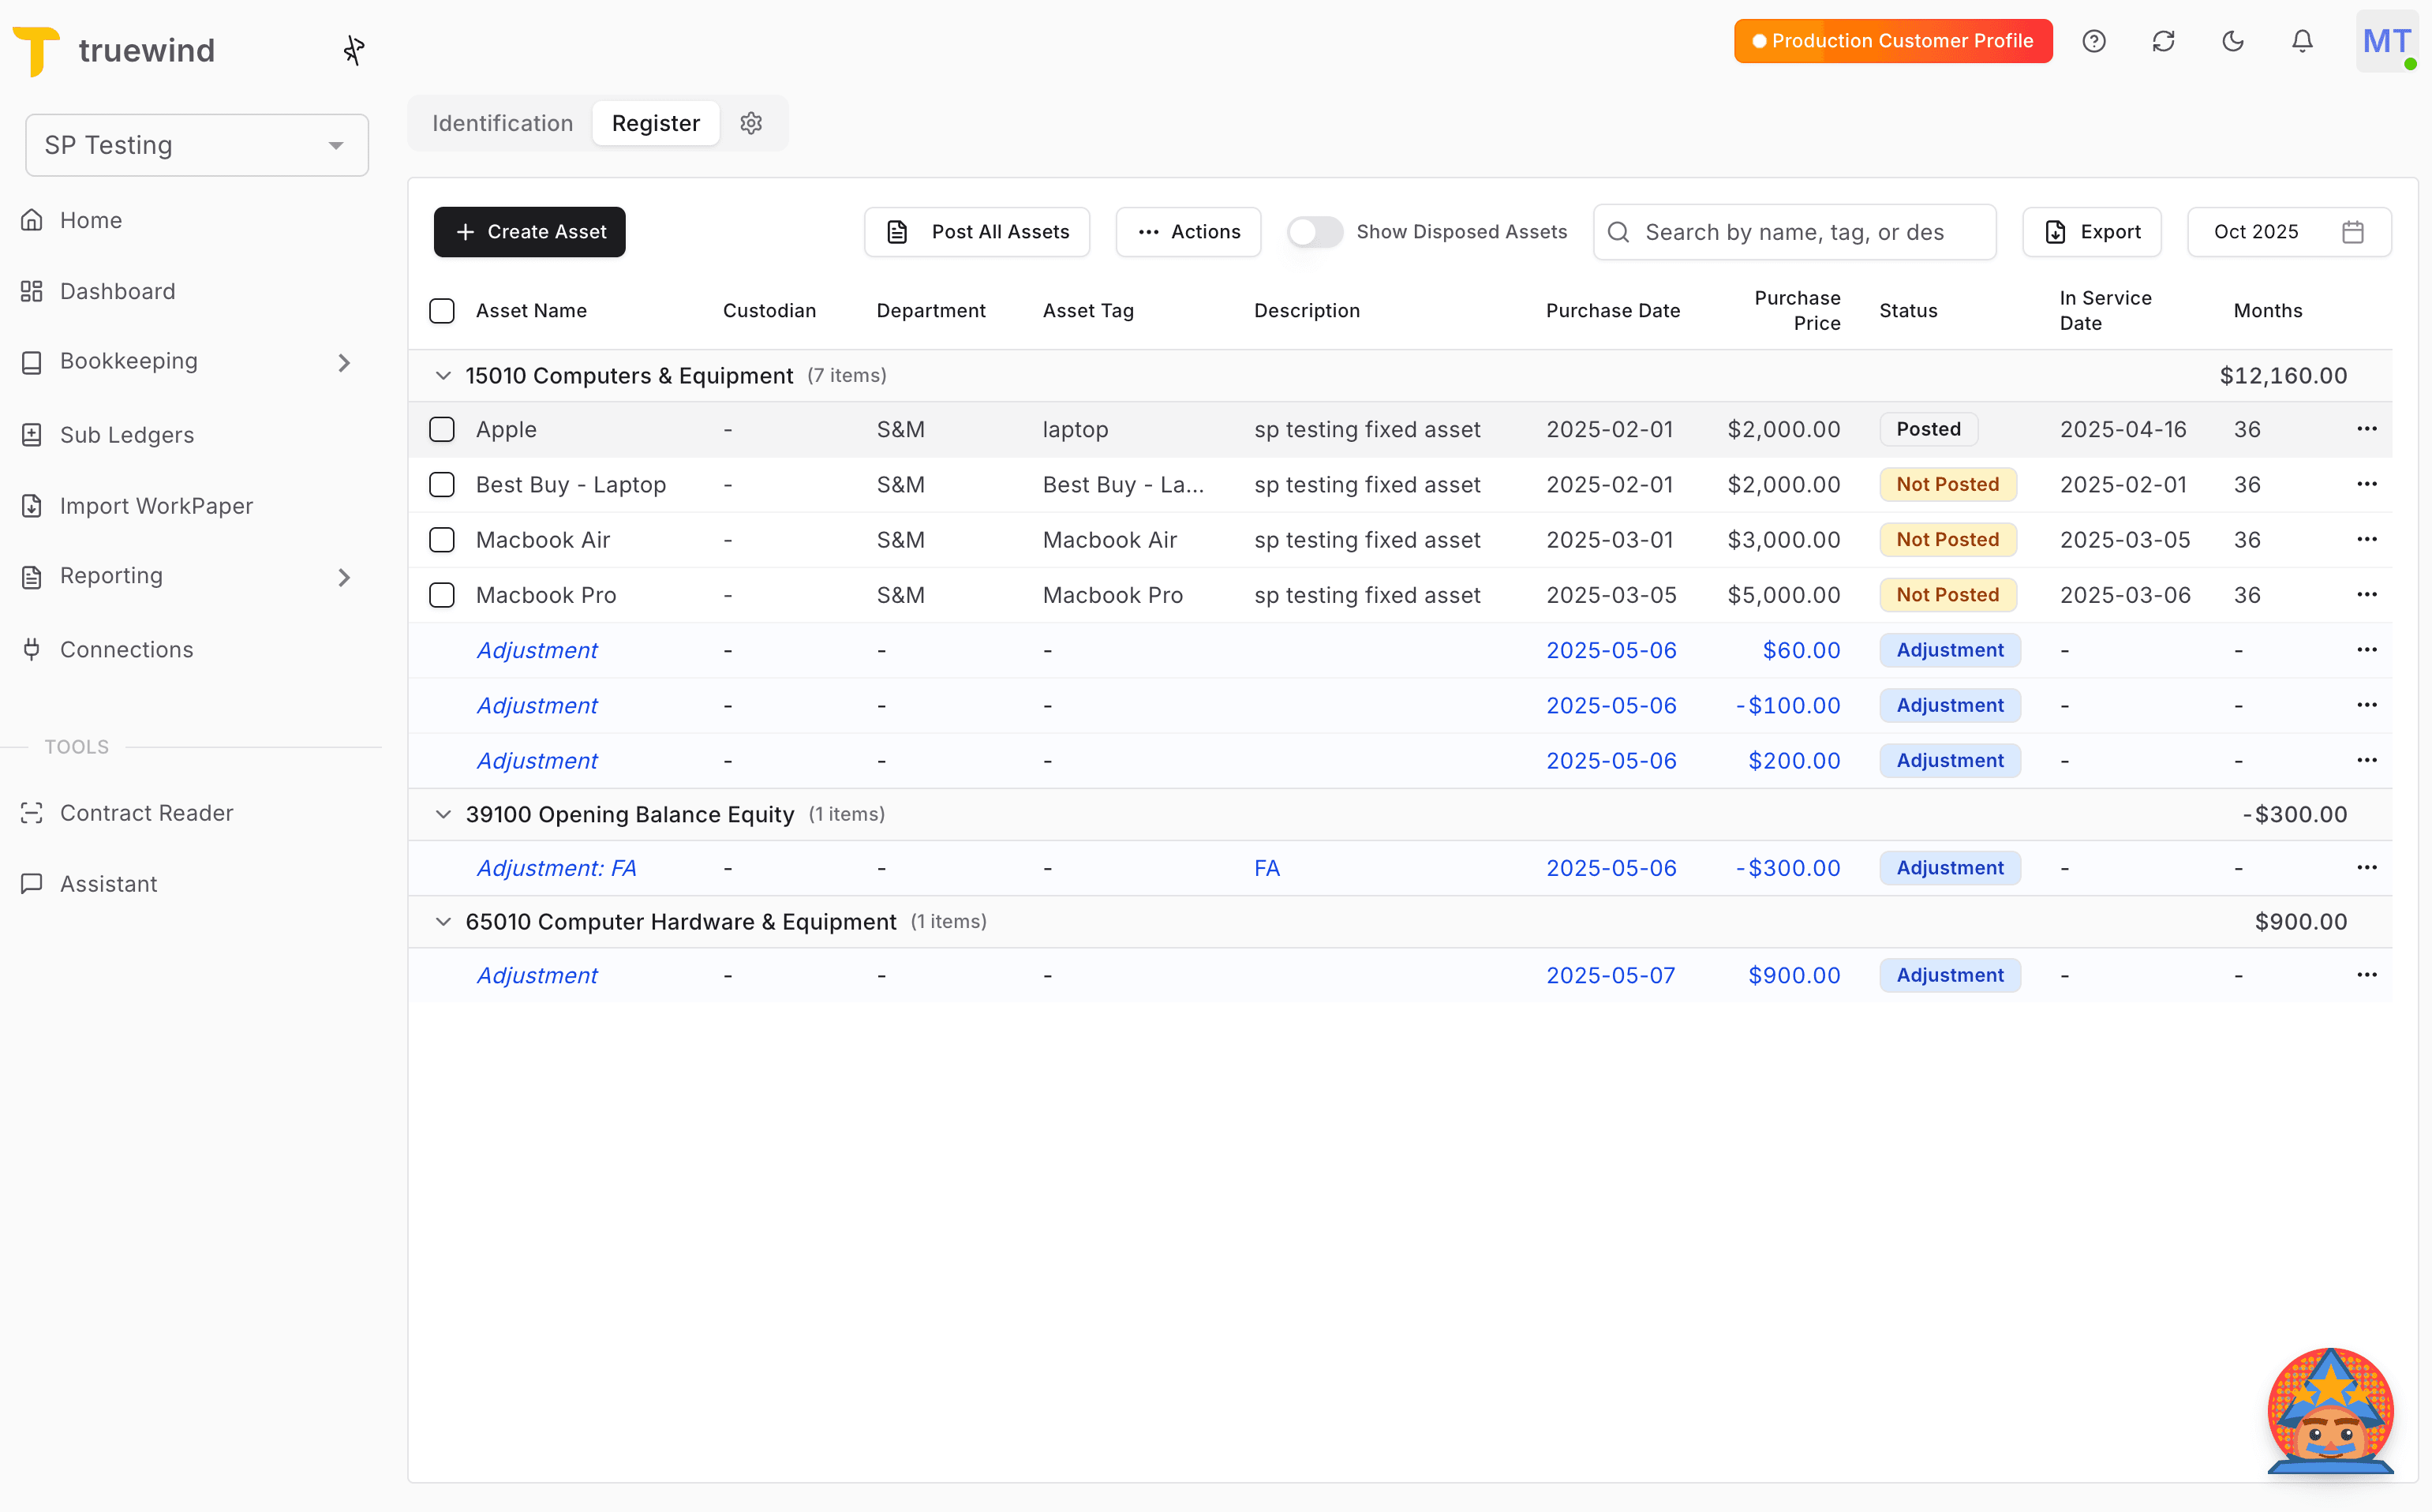
Task: Open the notifications bell
Action: pos(2301,41)
